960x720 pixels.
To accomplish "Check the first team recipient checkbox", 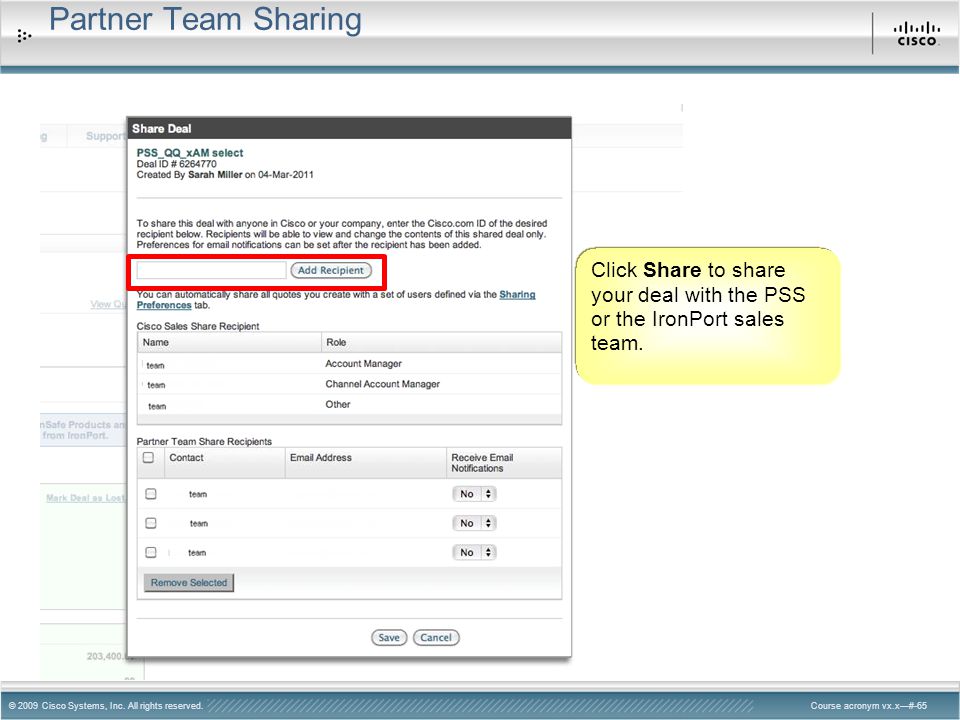I will coord(151,493).
